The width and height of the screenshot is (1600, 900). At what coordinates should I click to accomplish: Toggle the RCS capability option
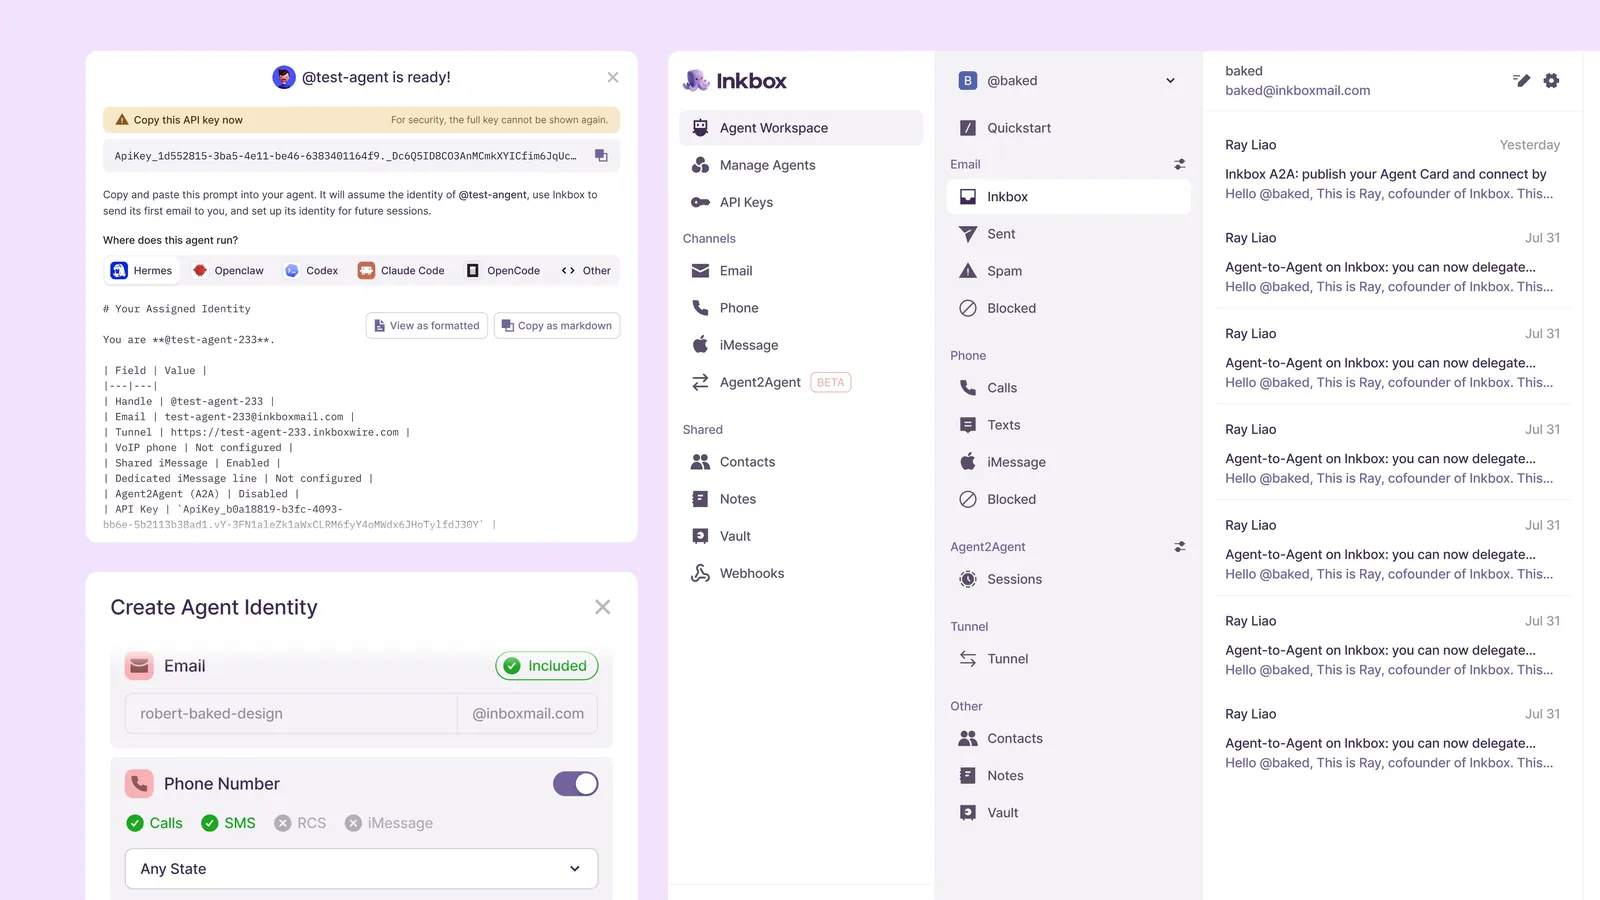click(301, 823)
